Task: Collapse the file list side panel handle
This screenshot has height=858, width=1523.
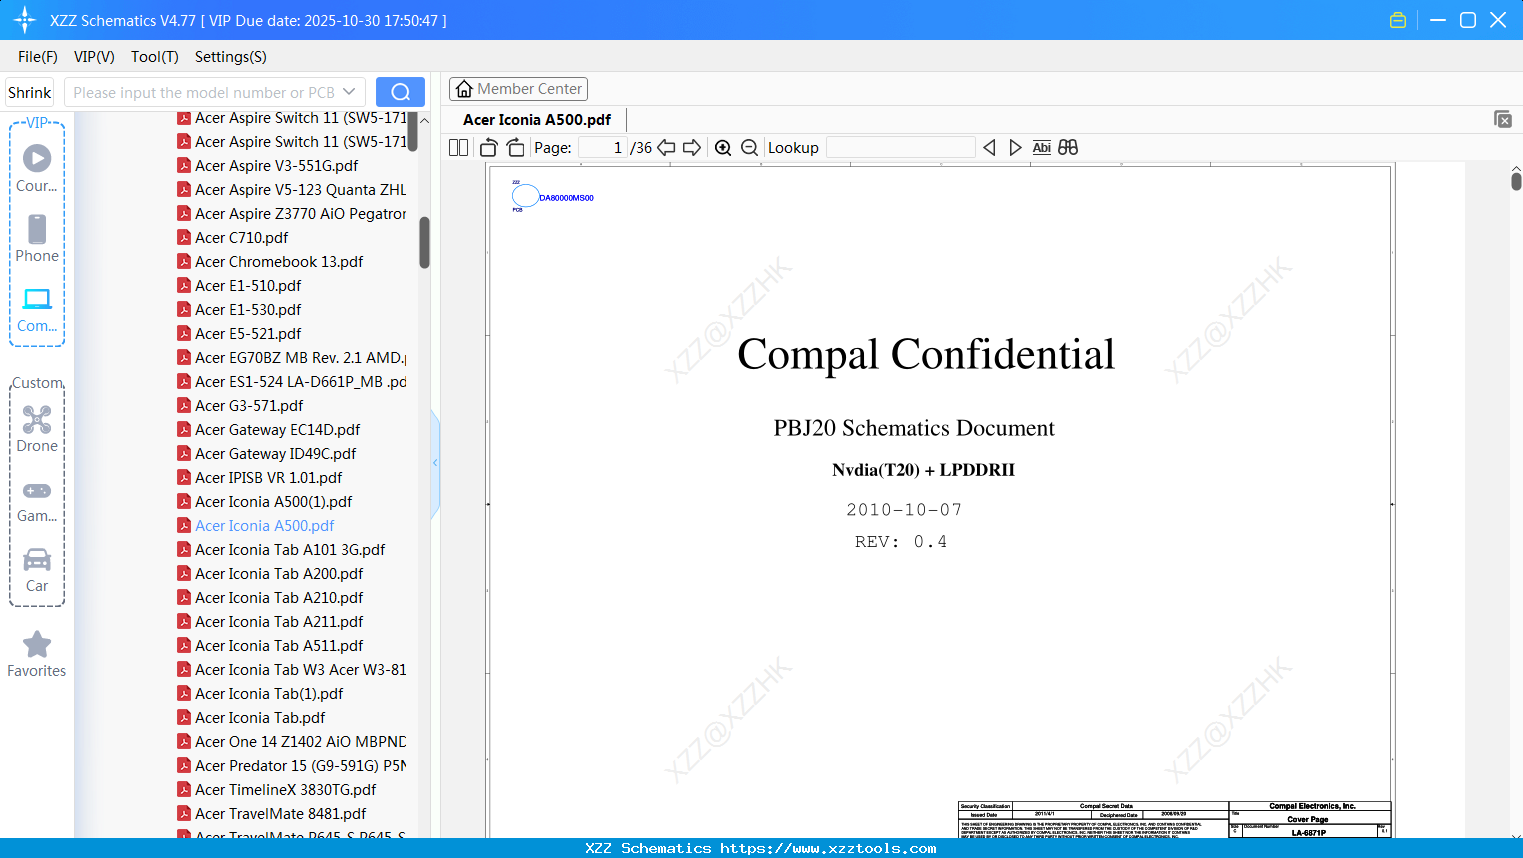Action: (x=435, y=463)
